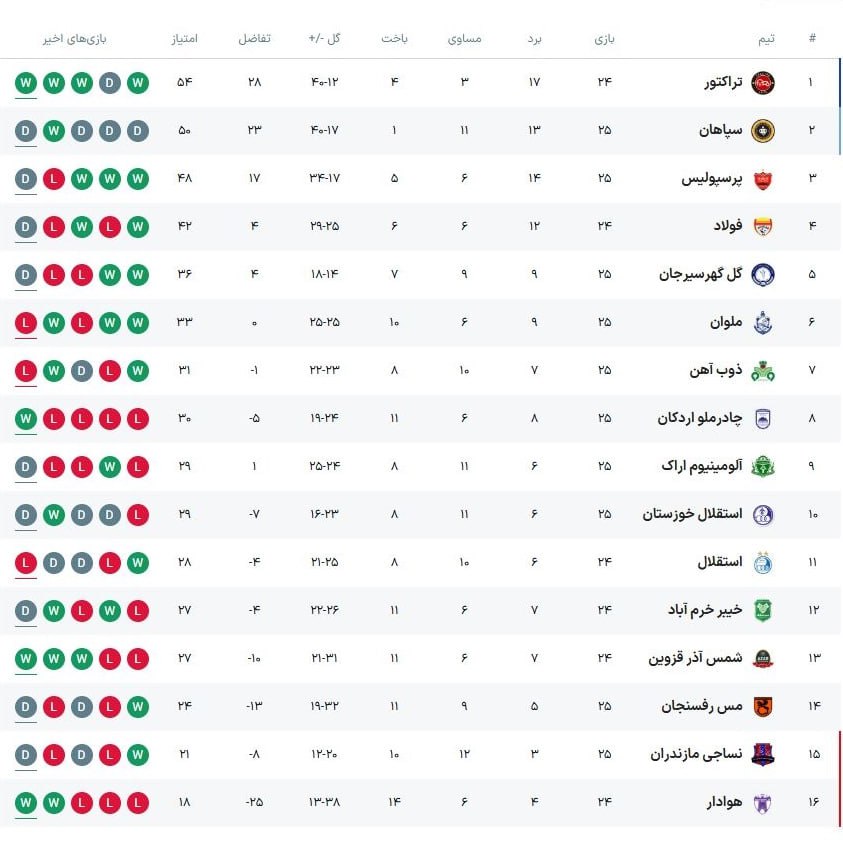
Task: Click the Sepahan club logo
Action: click(762, 130)
